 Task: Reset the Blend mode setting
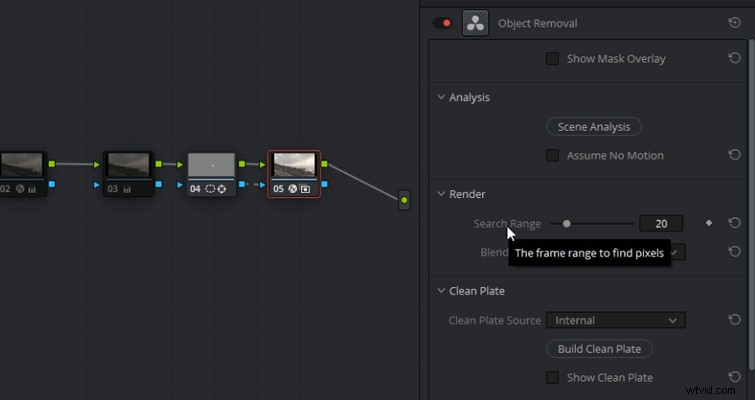[734, 251]
